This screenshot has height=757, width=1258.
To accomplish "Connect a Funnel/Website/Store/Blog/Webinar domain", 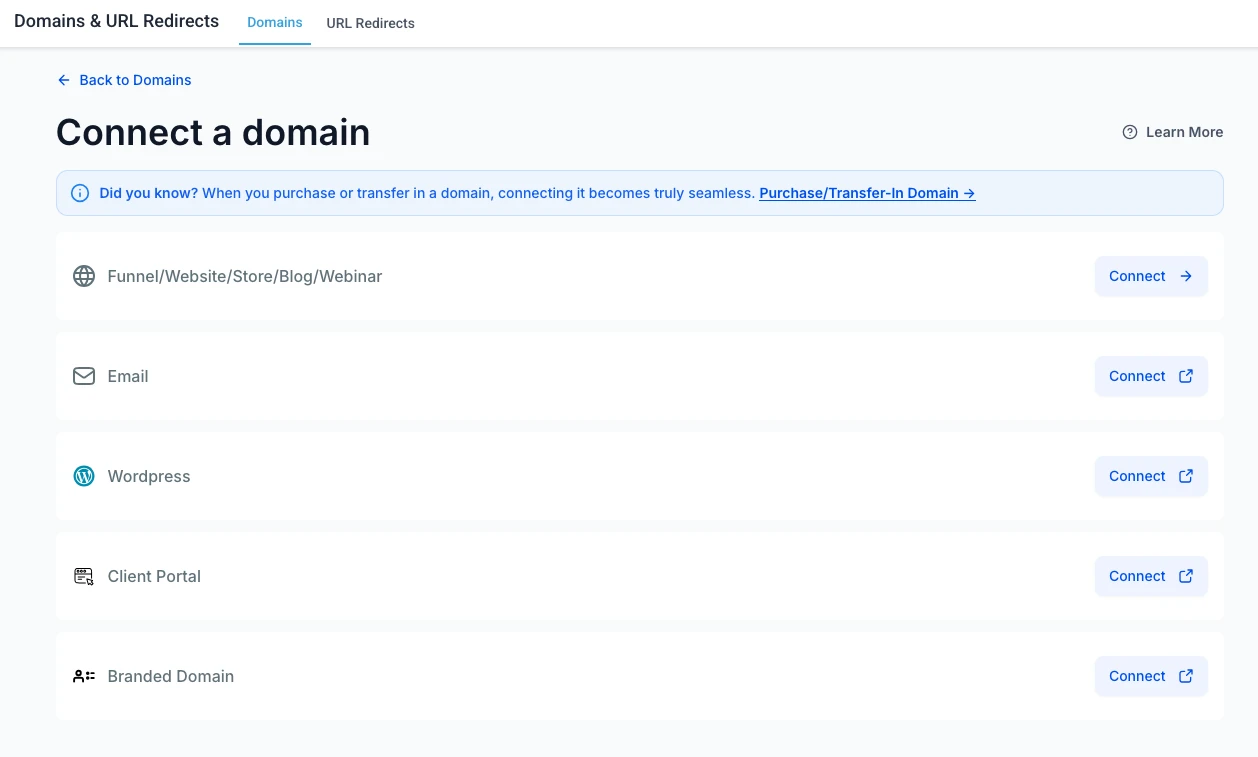I will point(1151,276).
